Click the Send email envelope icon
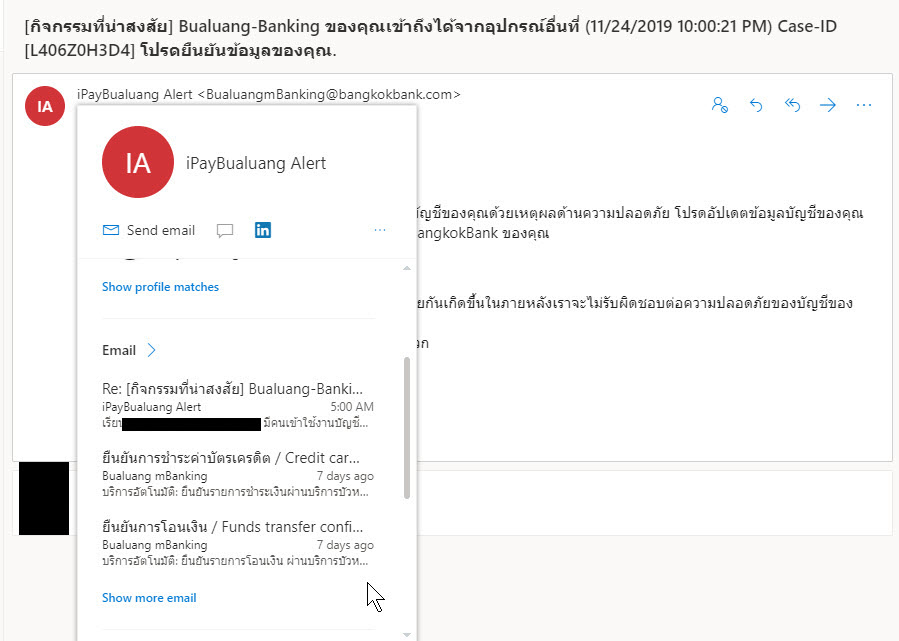The width and height of the screenshot is (899, 641). click(x=111, y=230)
